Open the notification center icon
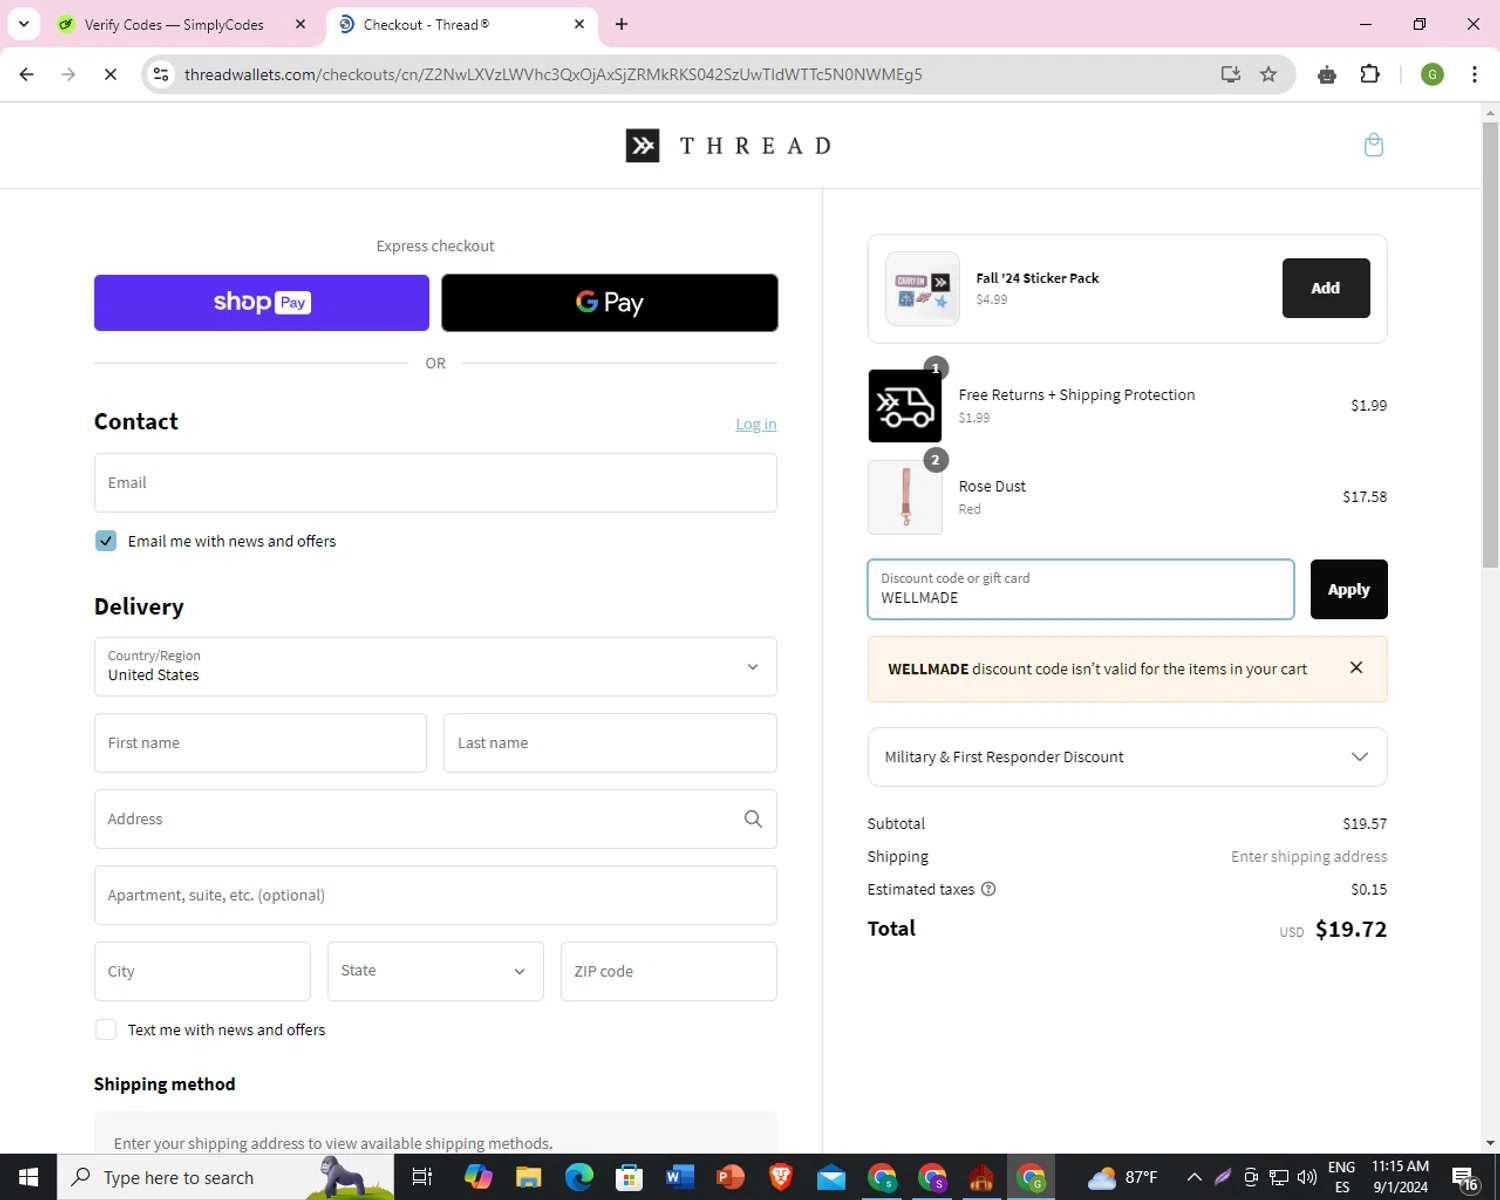 click(x=1465, y=1177)
